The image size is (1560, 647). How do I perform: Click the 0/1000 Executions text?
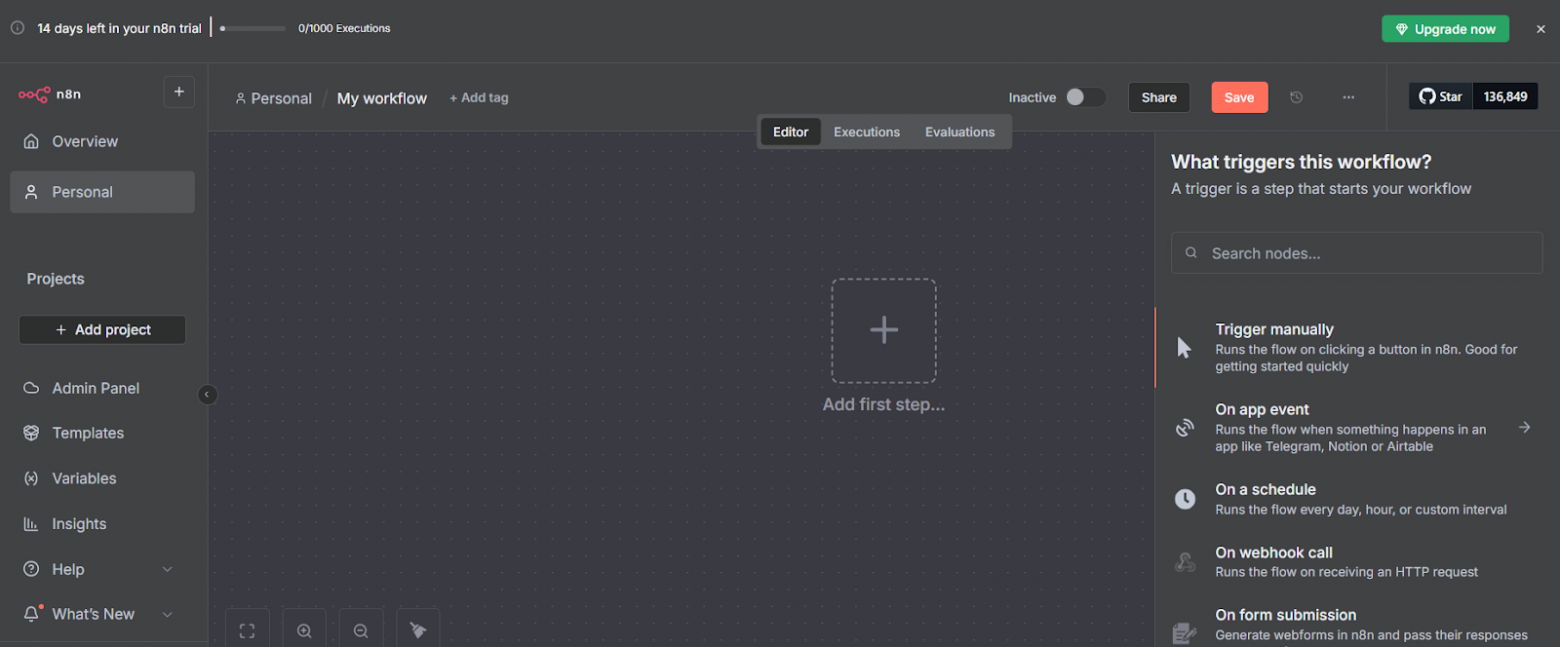pos(344,28)
